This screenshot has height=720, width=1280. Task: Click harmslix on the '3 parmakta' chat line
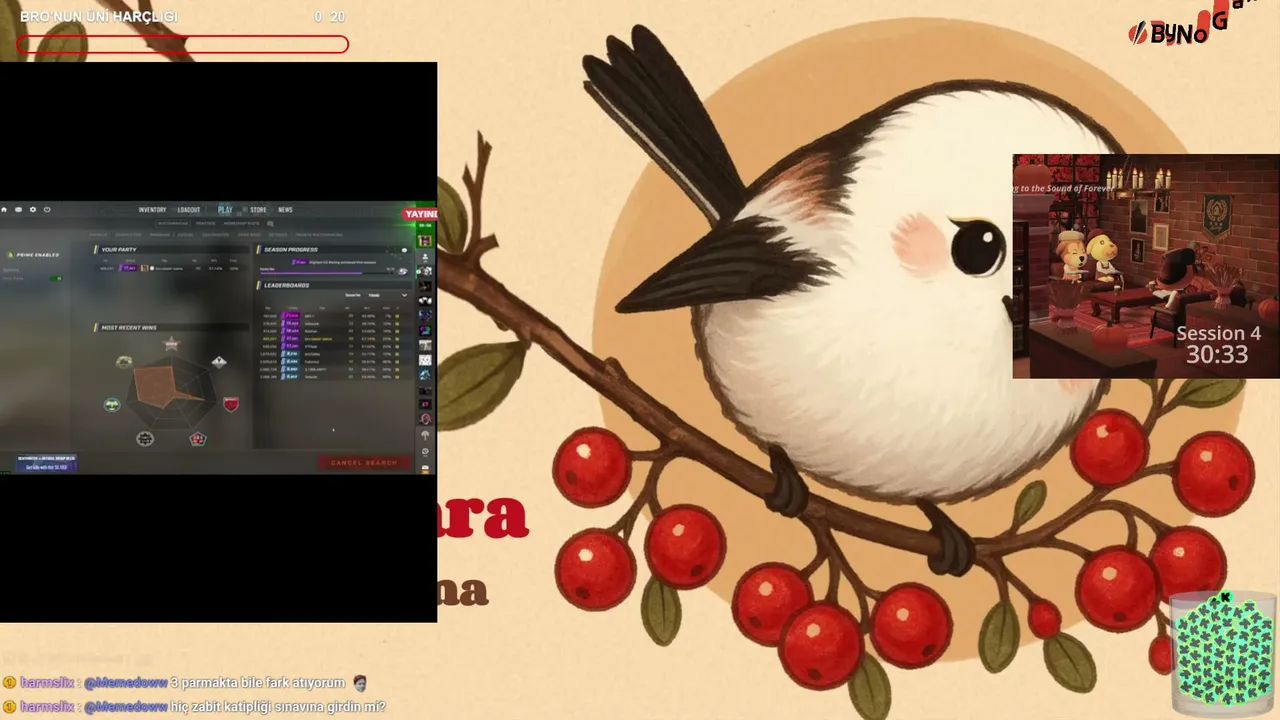(46, 683)
